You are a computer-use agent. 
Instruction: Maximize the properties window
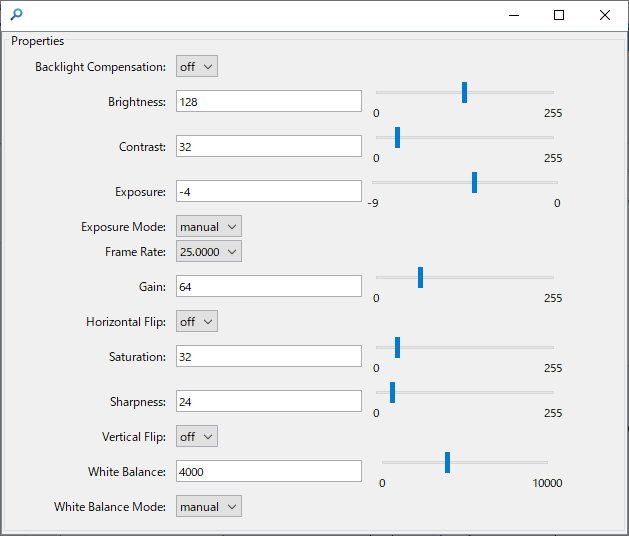(559, 15)
